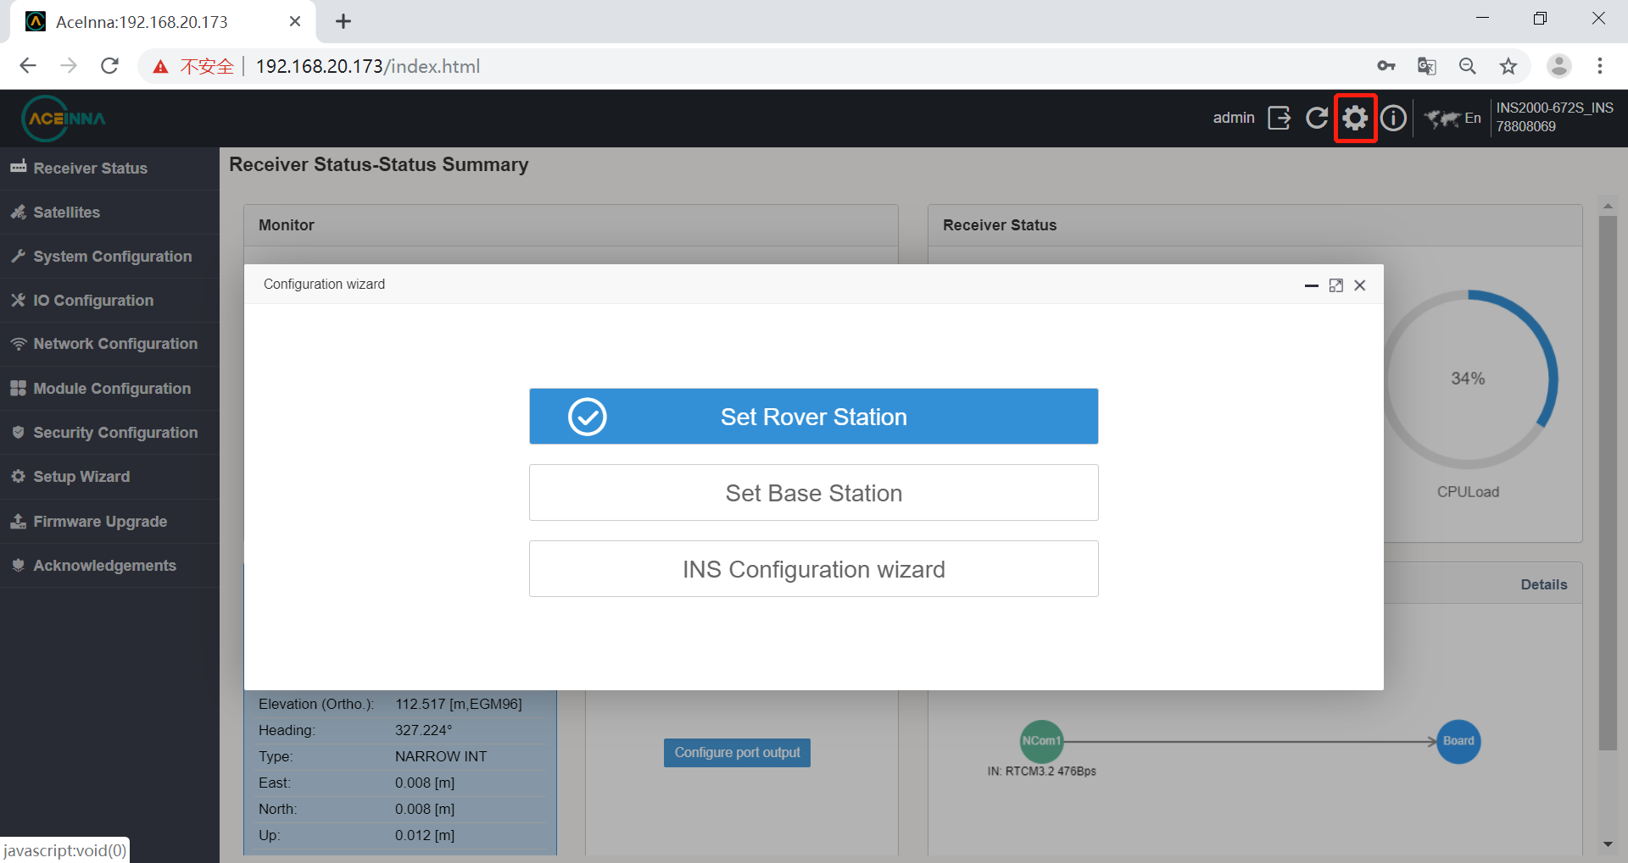Click the Module Configuration grid icon

[18, 388]
